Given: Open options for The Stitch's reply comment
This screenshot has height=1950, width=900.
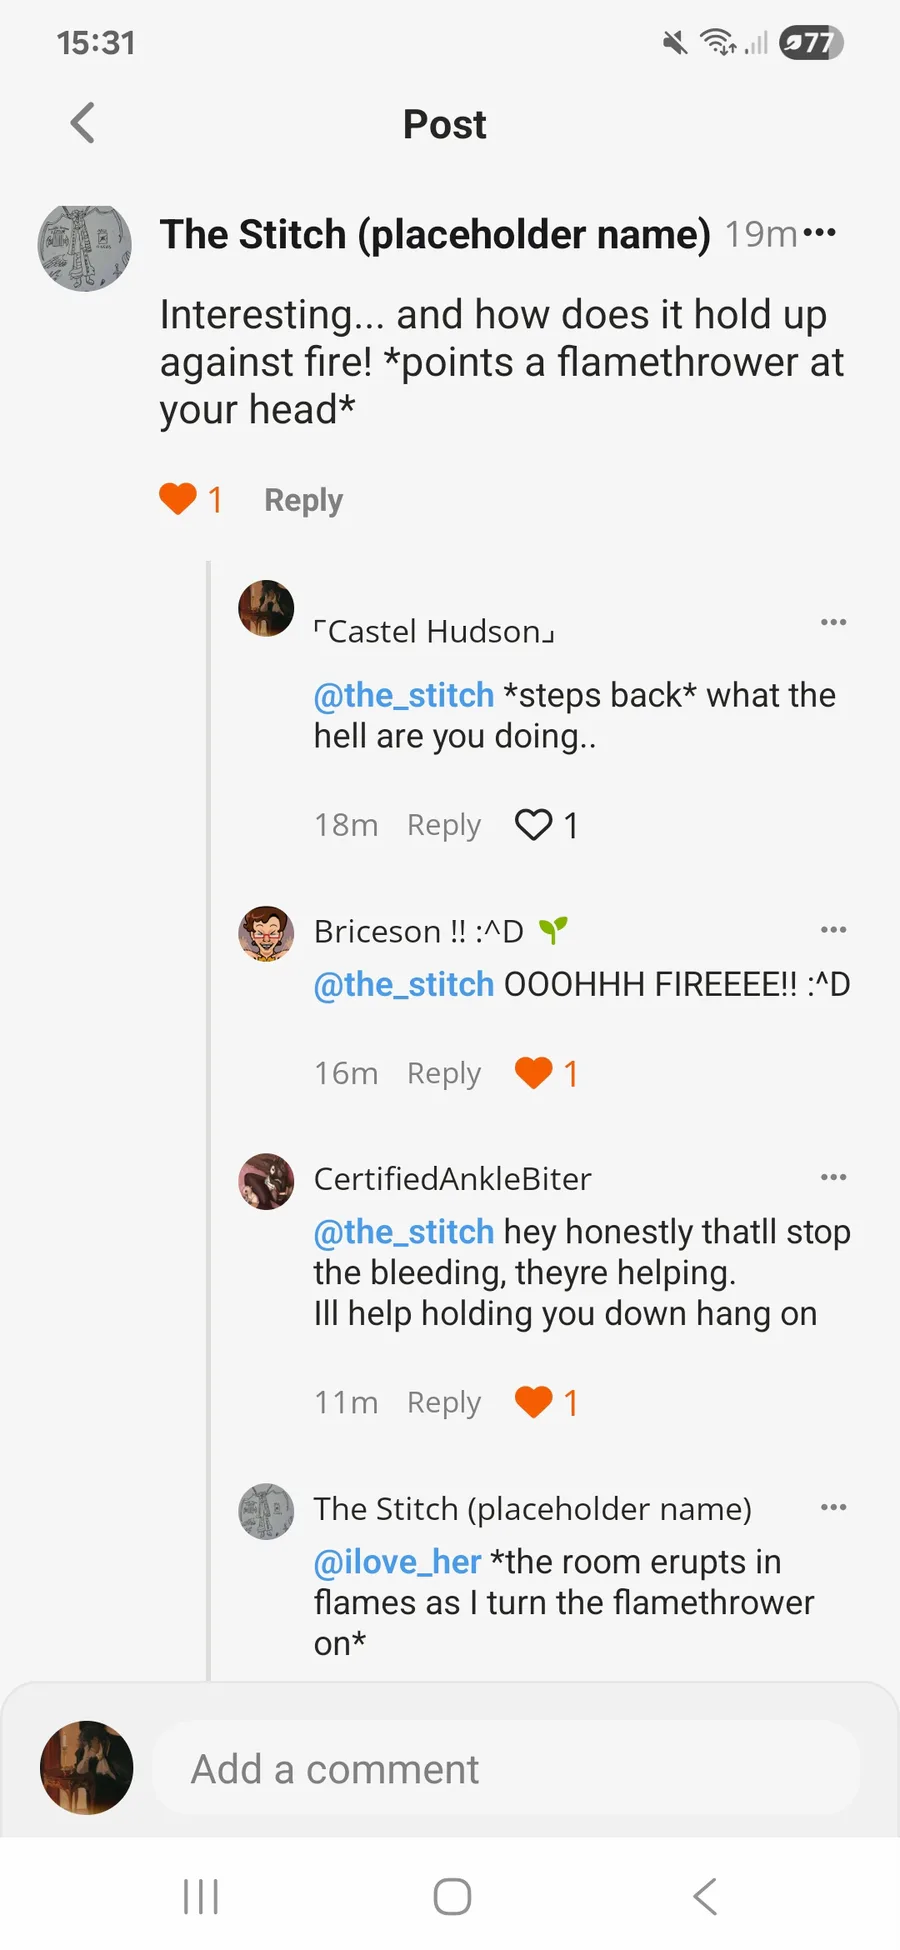Looking at the screenshot, I should [833, 1507].
